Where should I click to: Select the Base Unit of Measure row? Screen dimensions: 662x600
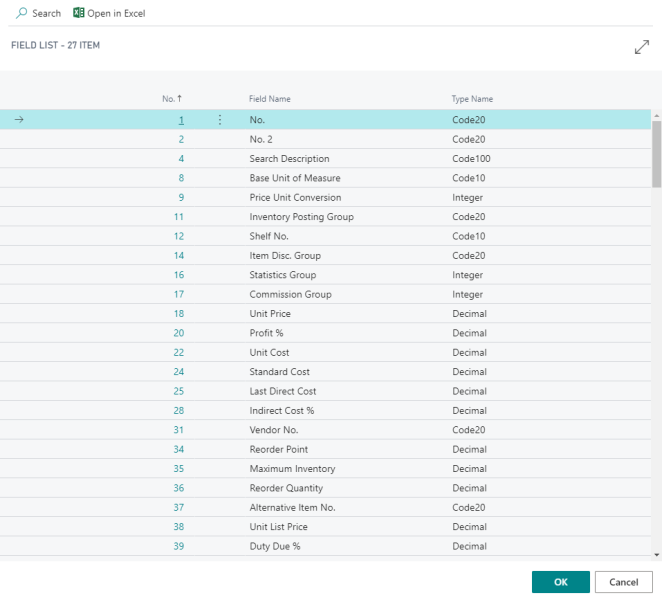coord(325,178)
